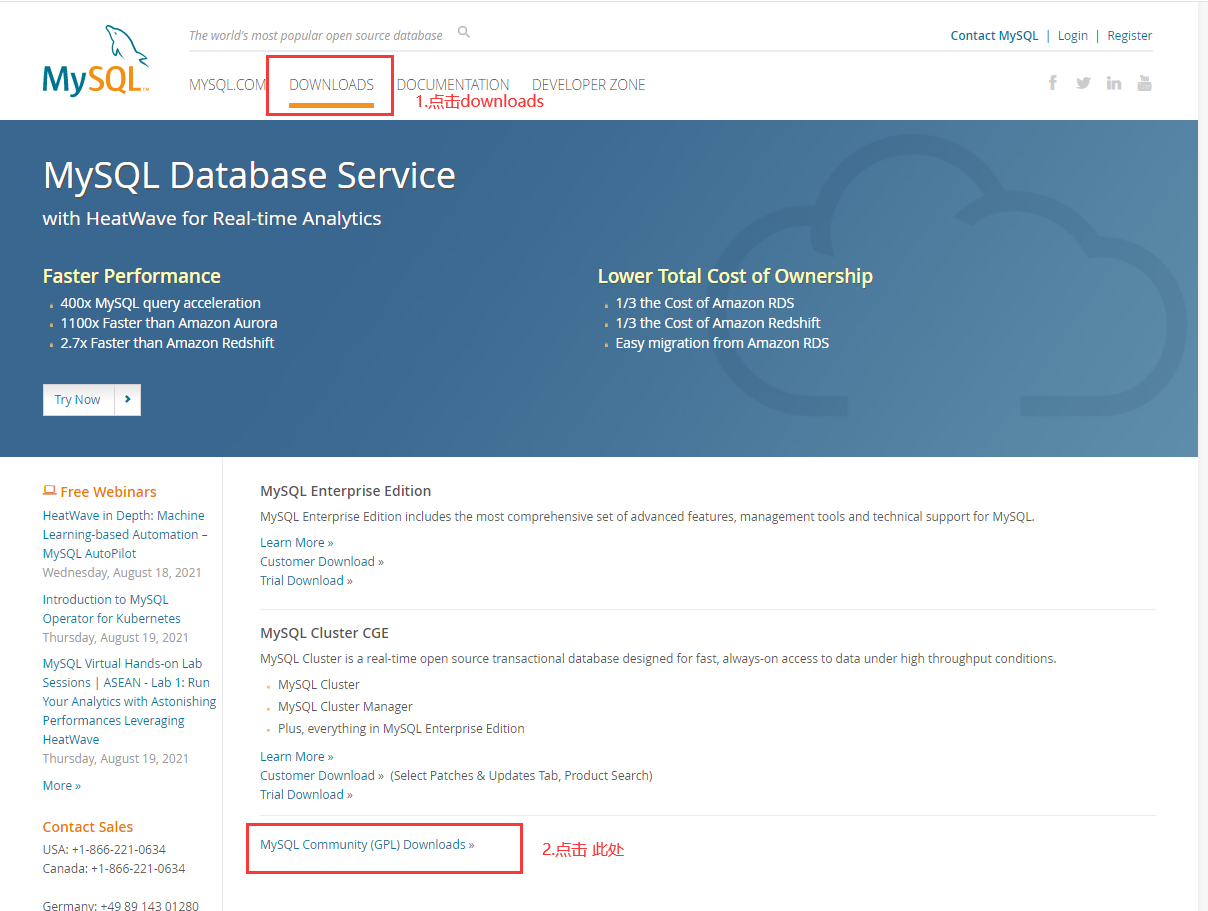Screen dimensions: 1208x911
Task: Open Introduction to MySQL Operator for Kubernetes webinar
Action: (112, 609)
